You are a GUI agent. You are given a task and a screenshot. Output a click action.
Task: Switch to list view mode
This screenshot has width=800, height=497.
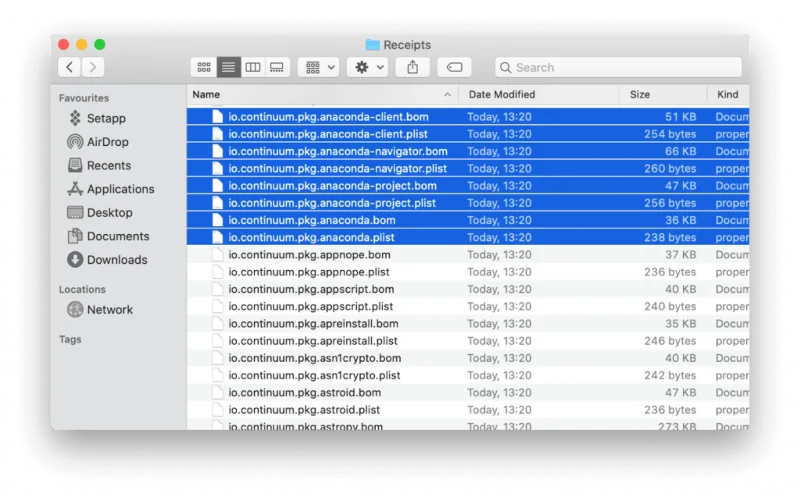tap(228, 67)
